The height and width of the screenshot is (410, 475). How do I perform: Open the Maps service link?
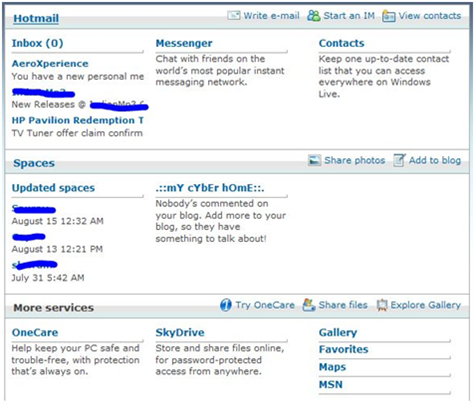click(332, 367)
